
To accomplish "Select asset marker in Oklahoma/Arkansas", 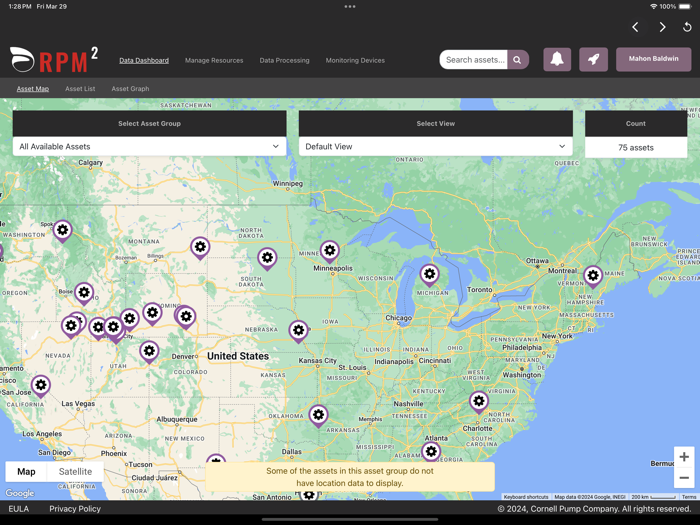I will pos(318,416).
